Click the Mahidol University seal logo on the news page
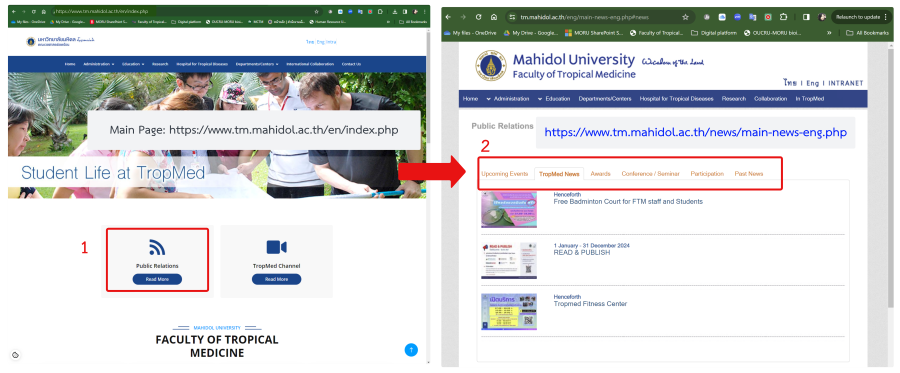This screenshot has height=373, width=900. 491,65
